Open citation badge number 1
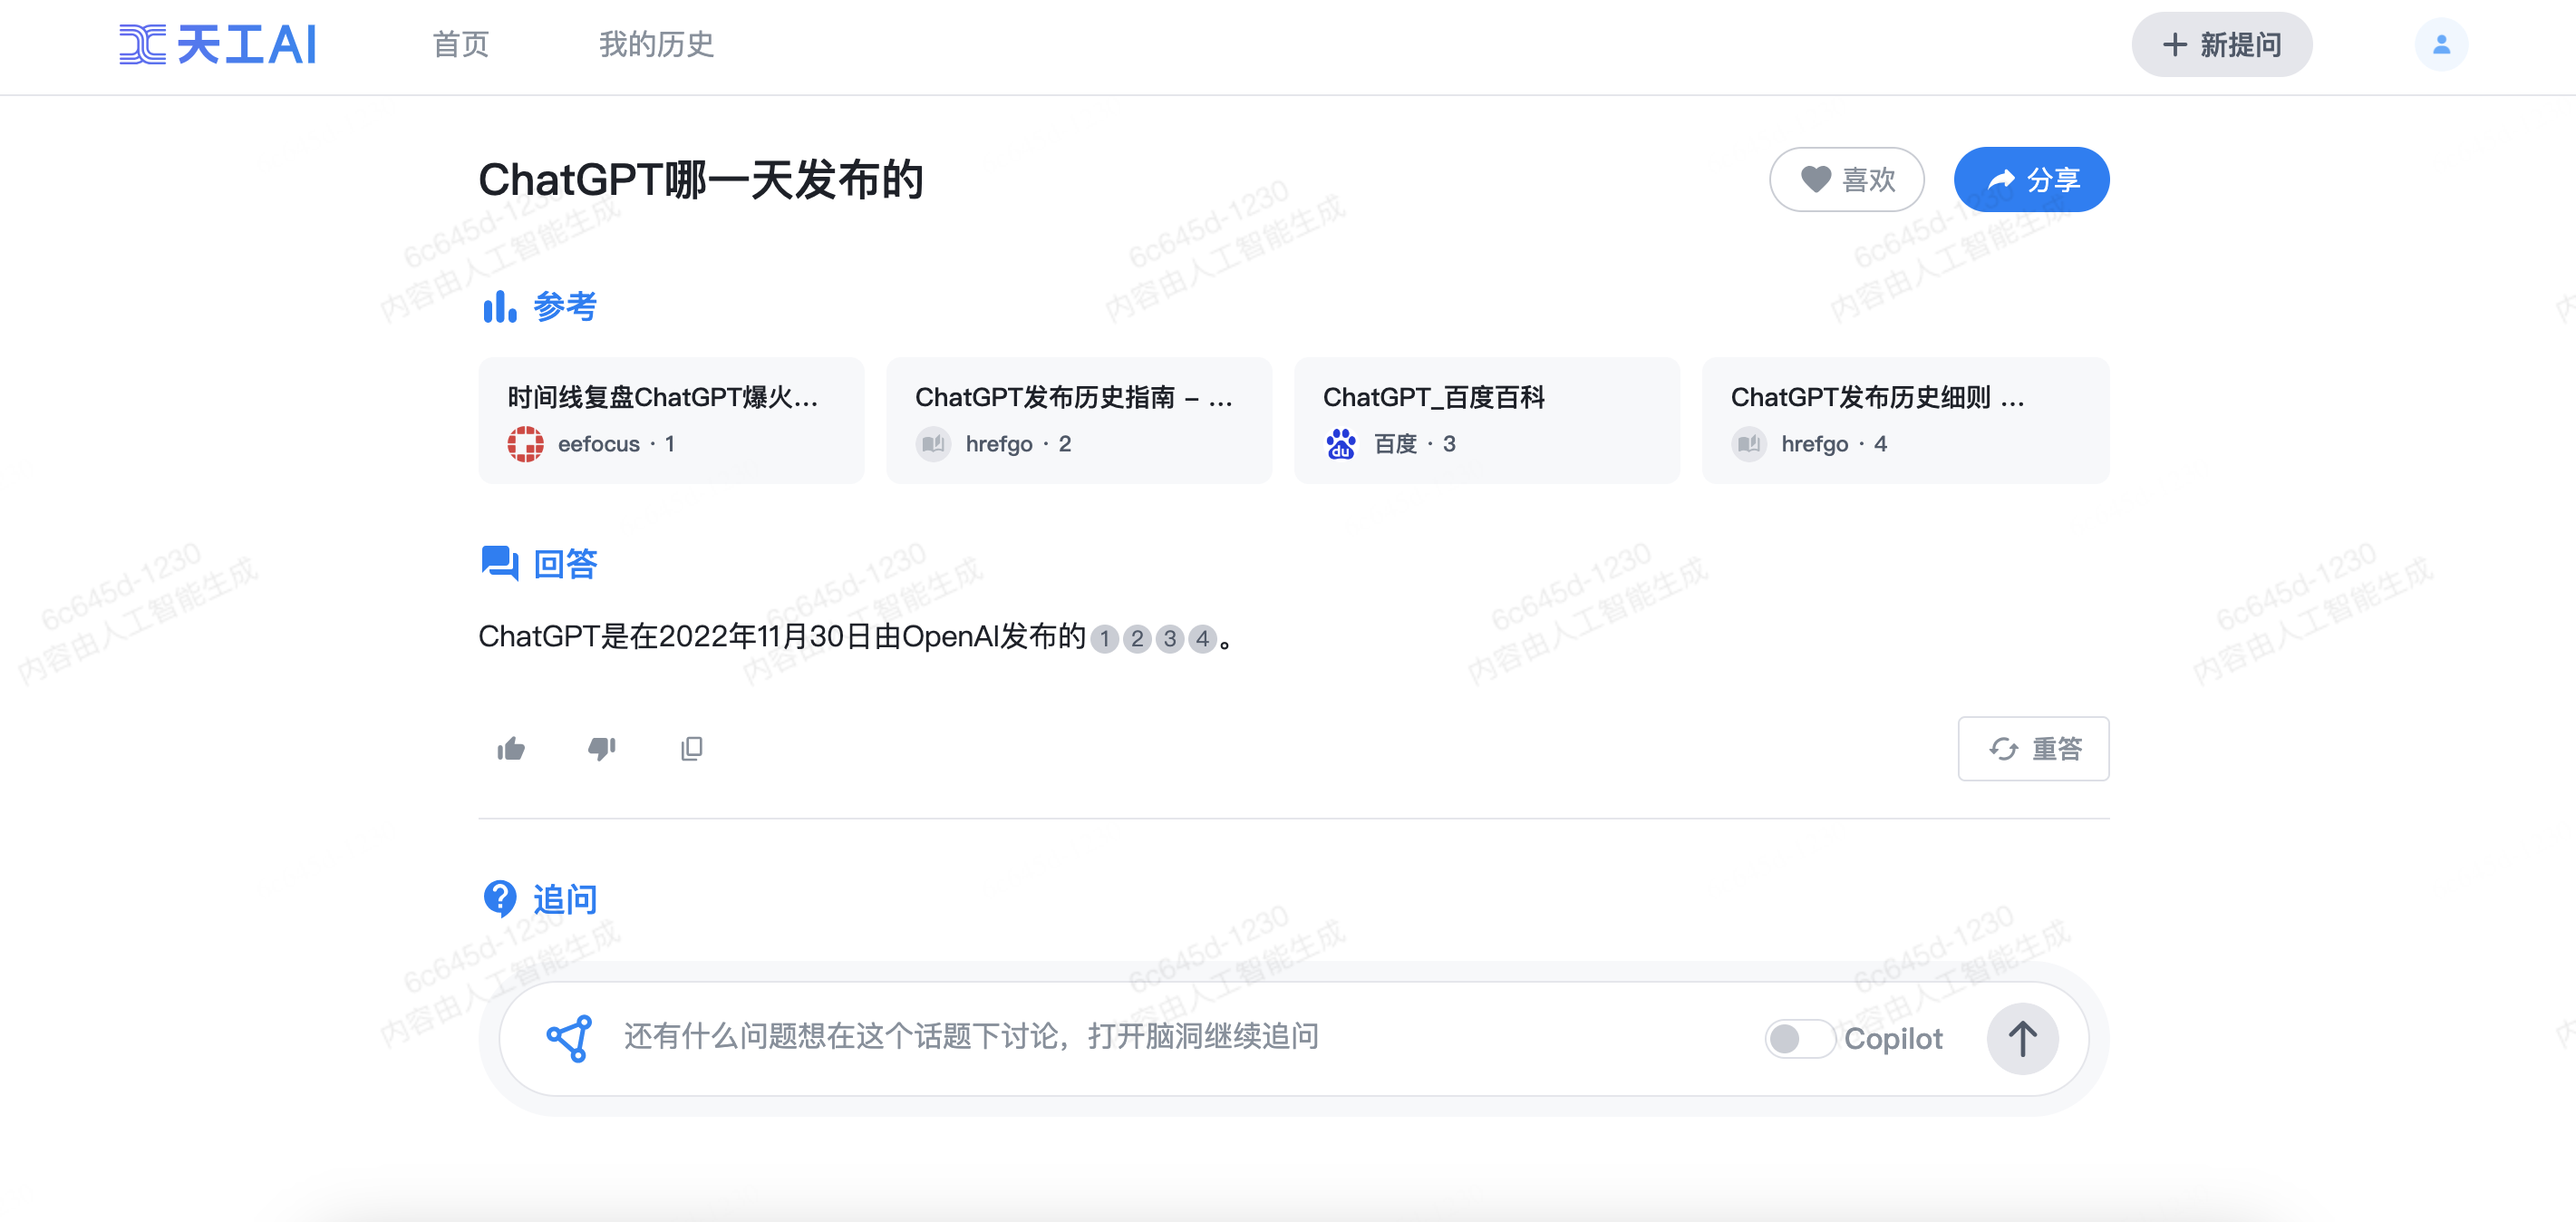Image resolution: width=2576 pixels, height=1222 pixels. 1104,639
